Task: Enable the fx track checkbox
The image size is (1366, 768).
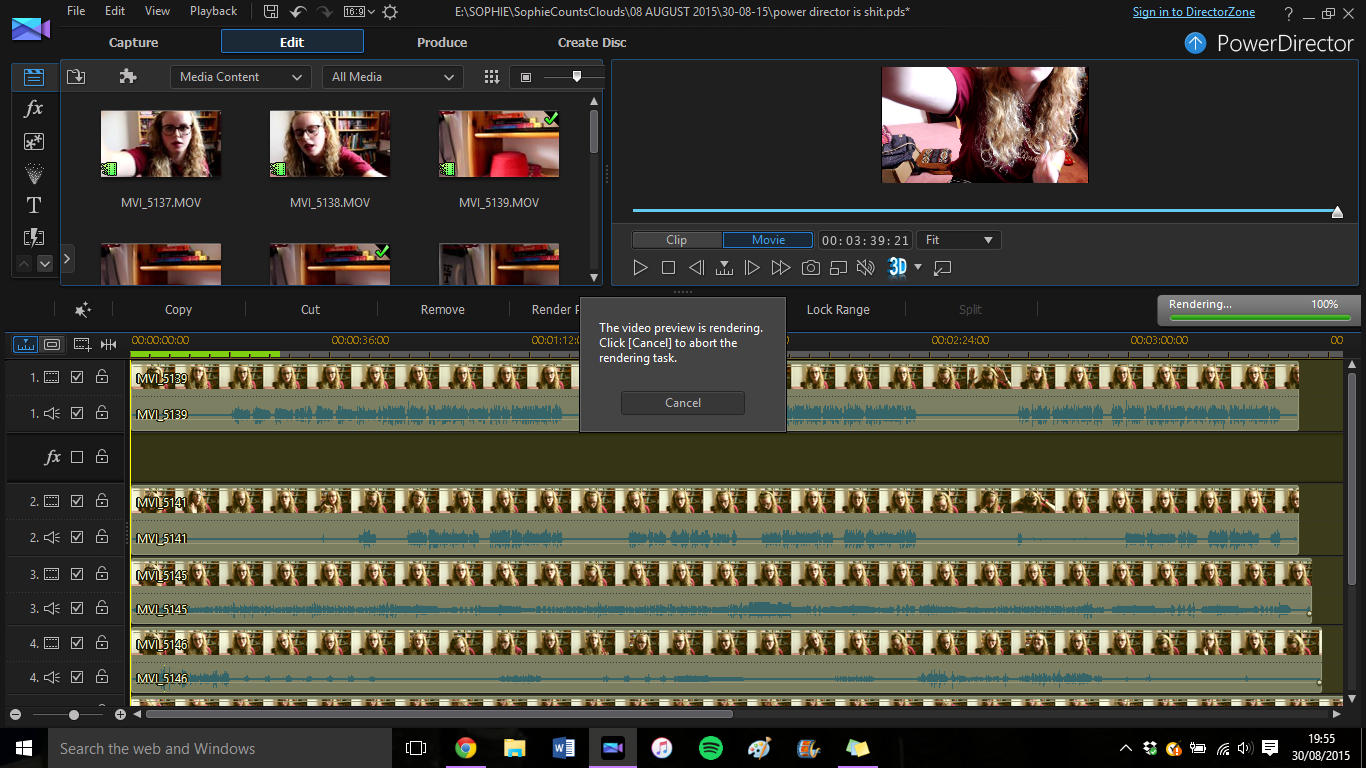Action: tap(77, 457)
